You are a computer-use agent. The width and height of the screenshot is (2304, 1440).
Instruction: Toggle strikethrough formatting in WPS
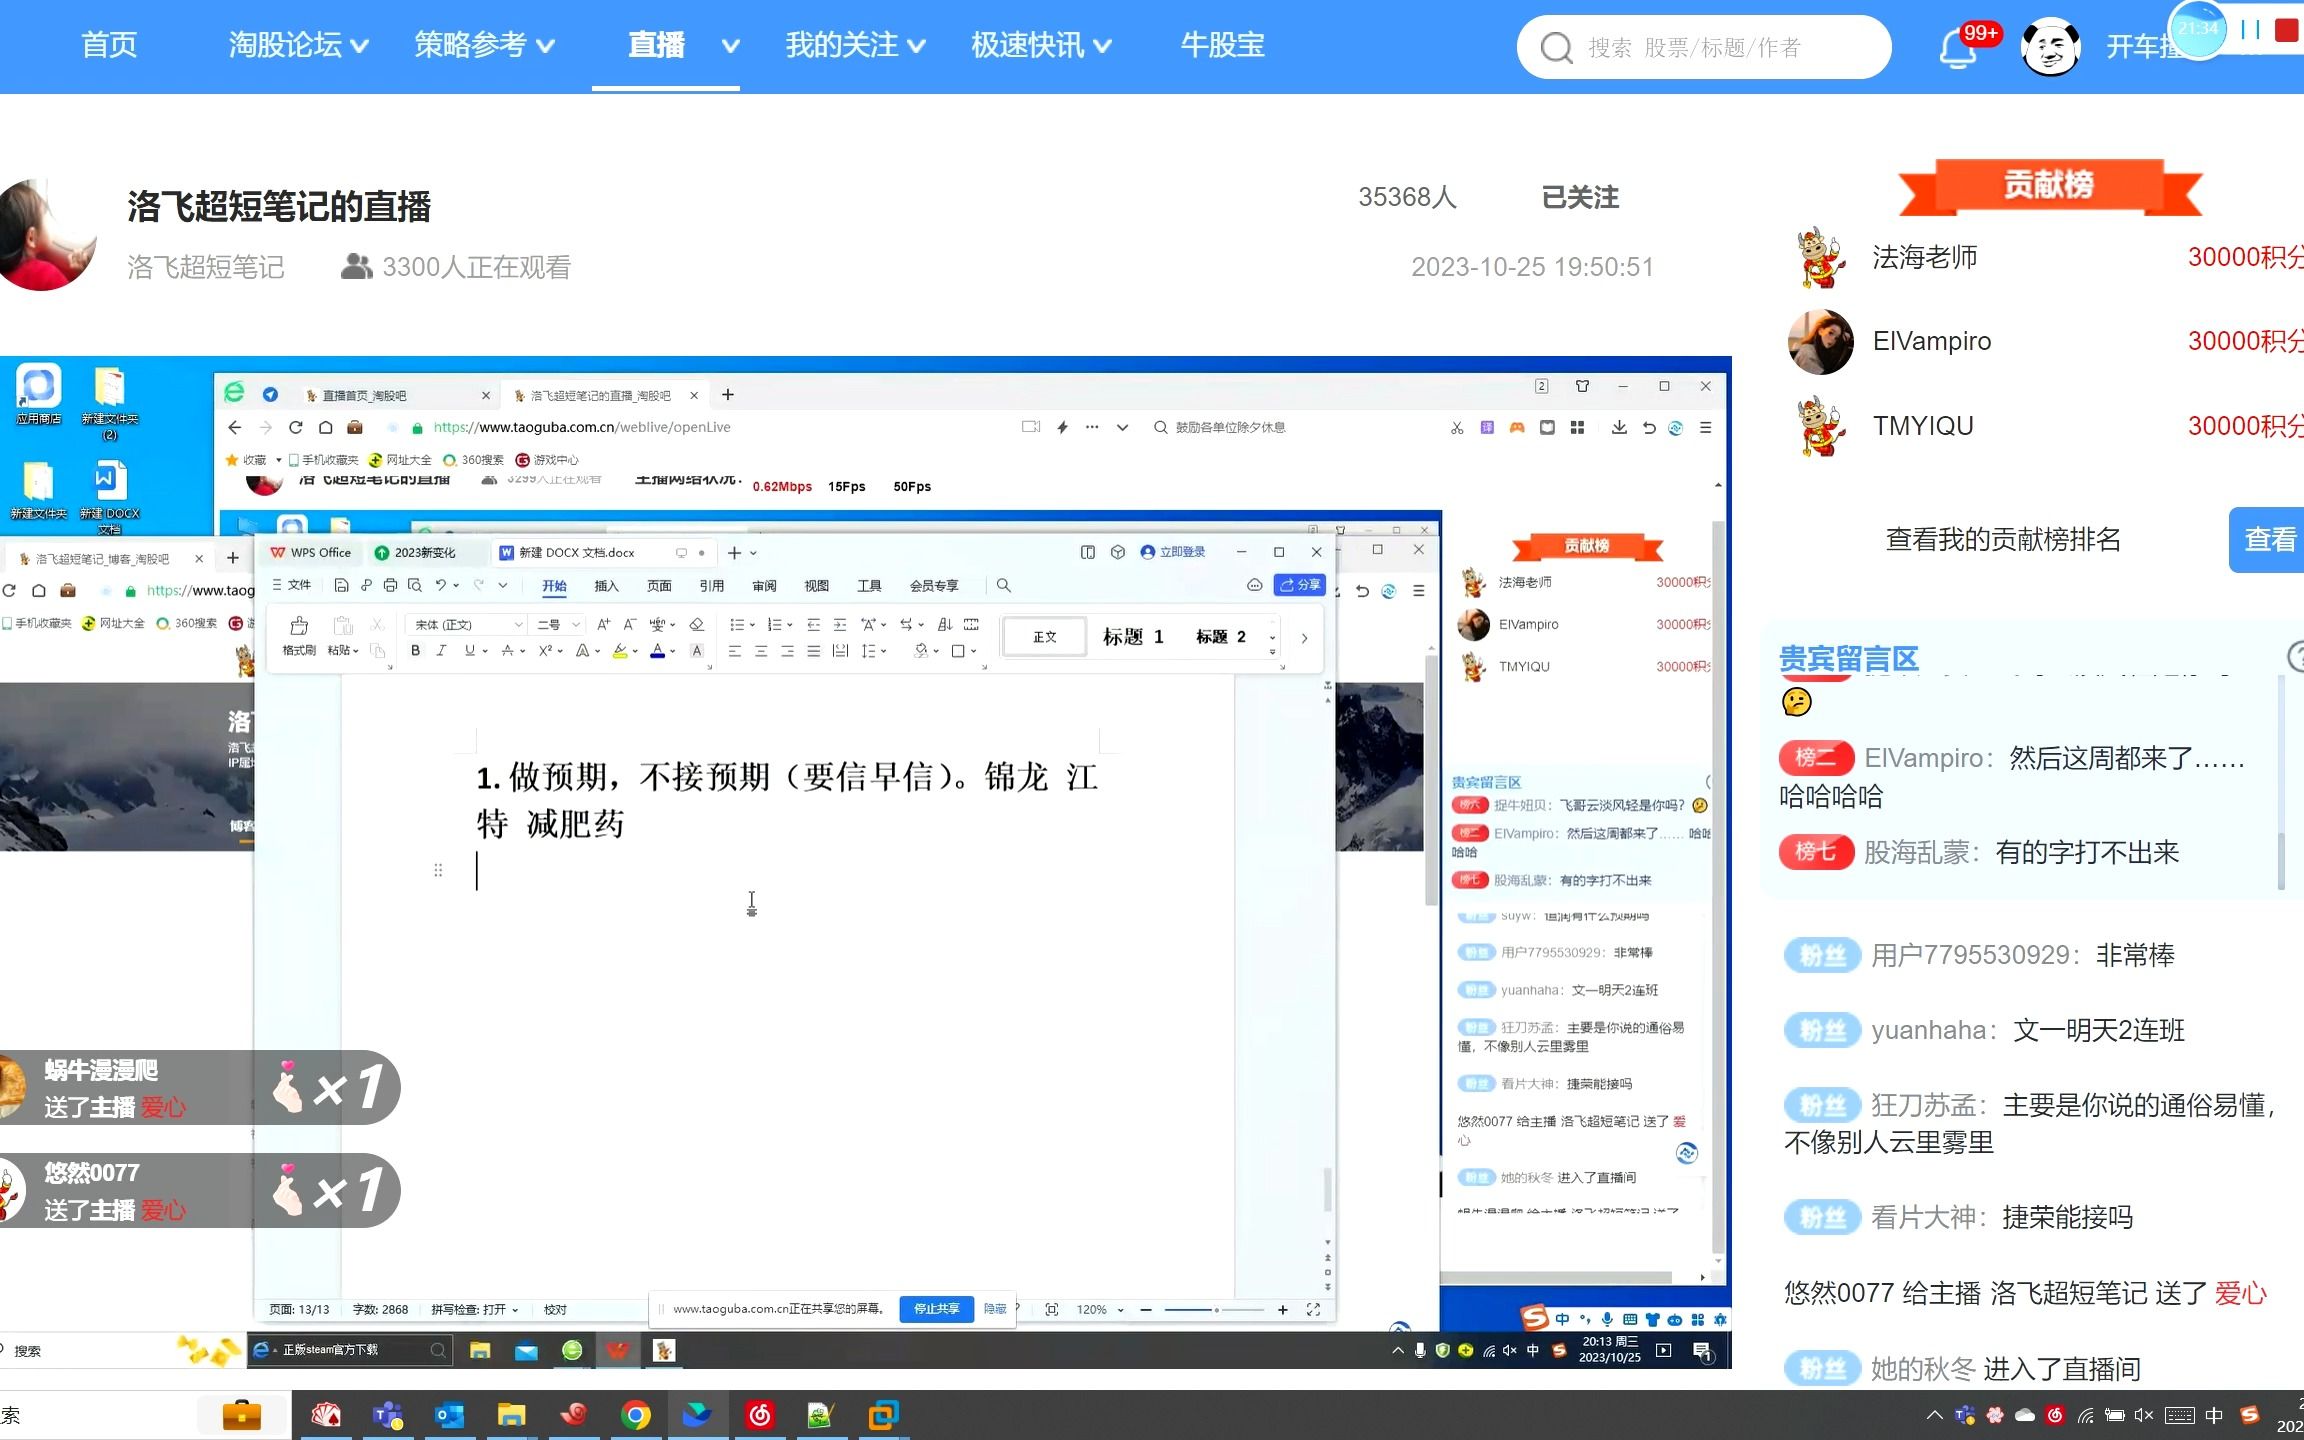(x=508, y=651)
